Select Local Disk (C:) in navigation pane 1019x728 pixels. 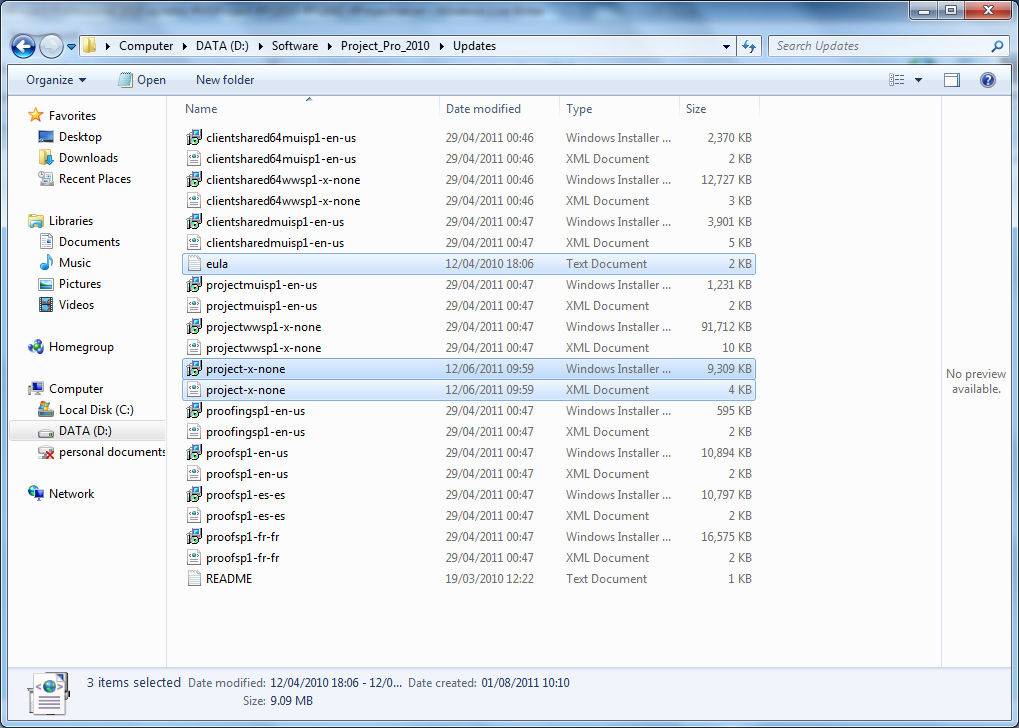click(x=95, y=410)
